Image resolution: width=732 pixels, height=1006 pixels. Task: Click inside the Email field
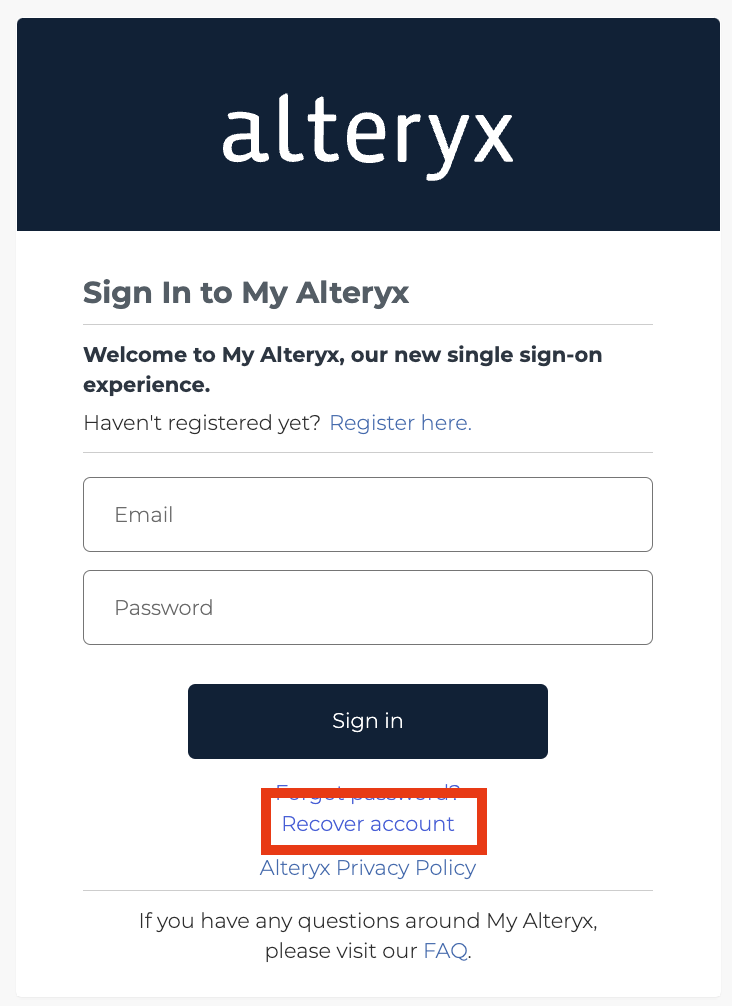pos(368,514)
